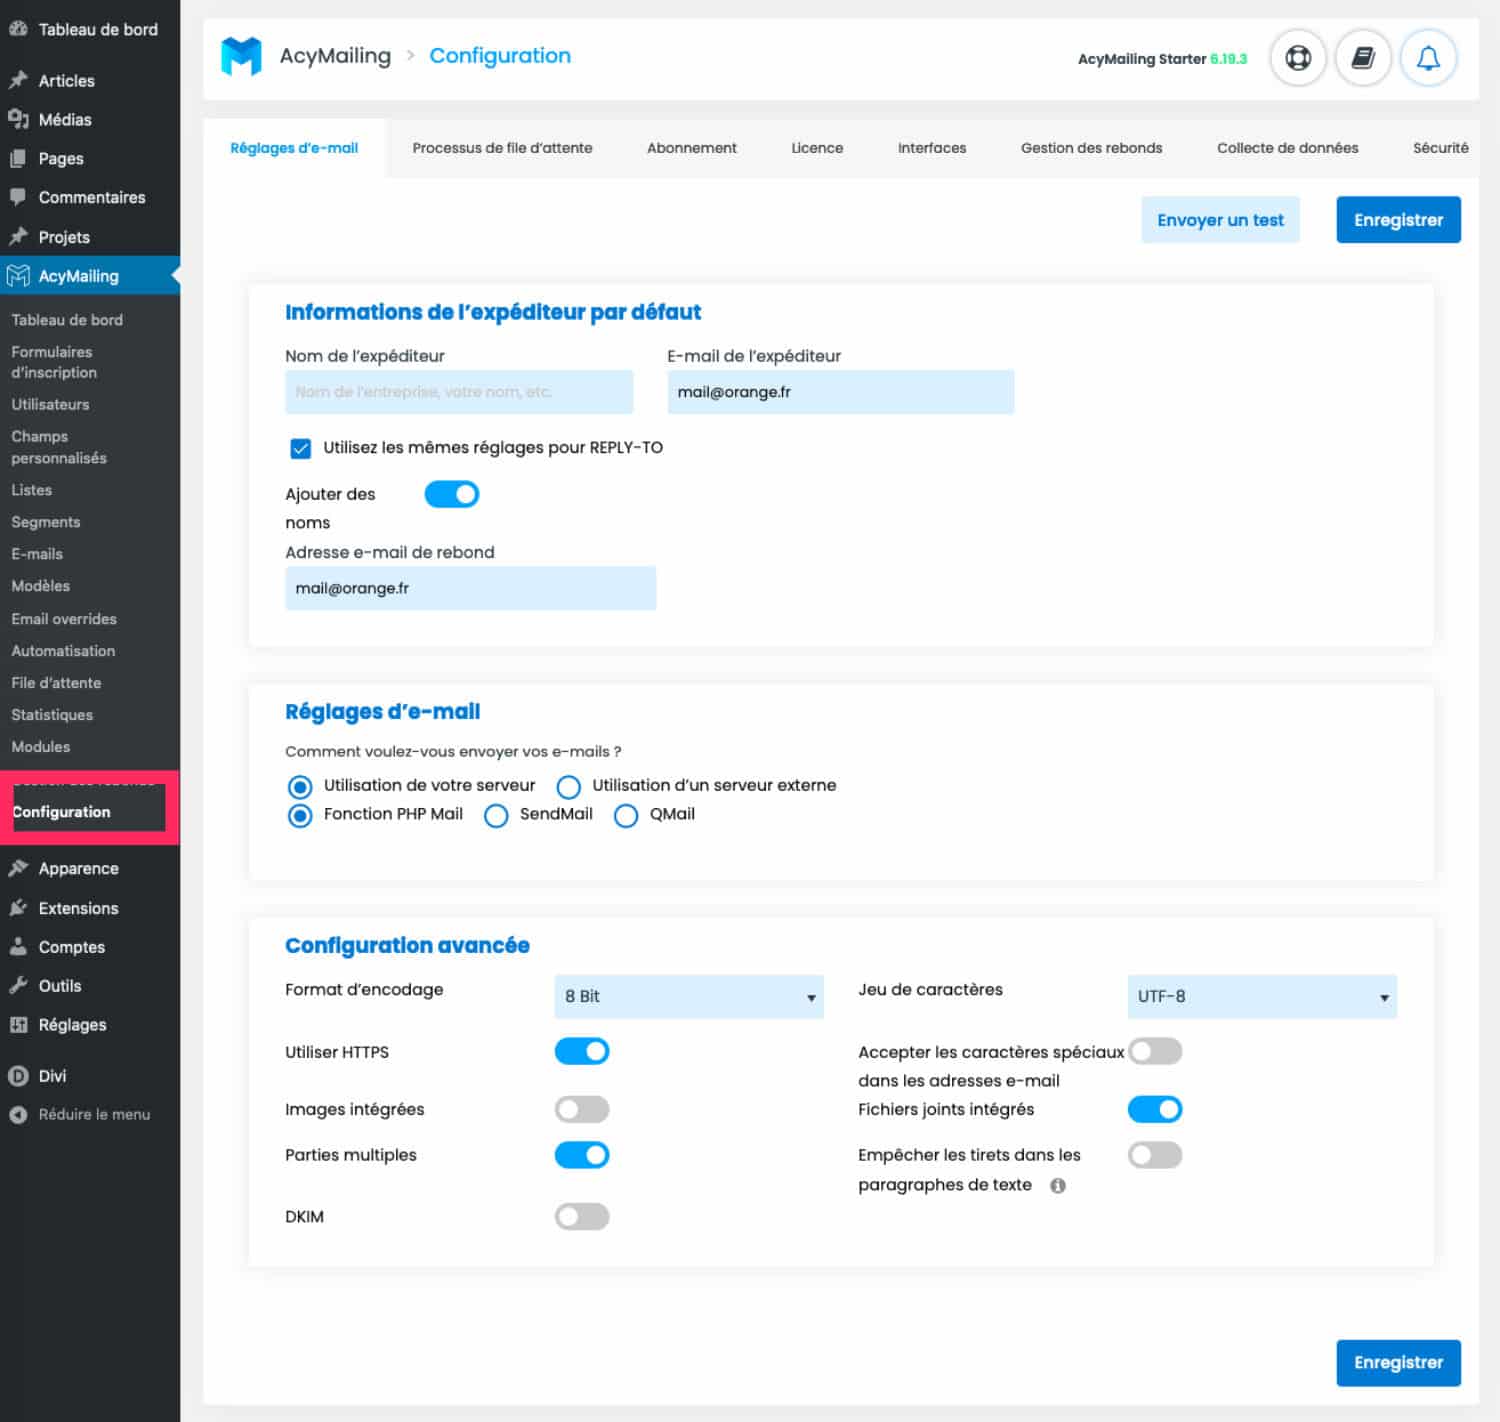Toggle the Parties multiples switch
Image resolution: width=1500 pixels, height=1422 pixels.
pyautogui.click(x=582, y=1155)
